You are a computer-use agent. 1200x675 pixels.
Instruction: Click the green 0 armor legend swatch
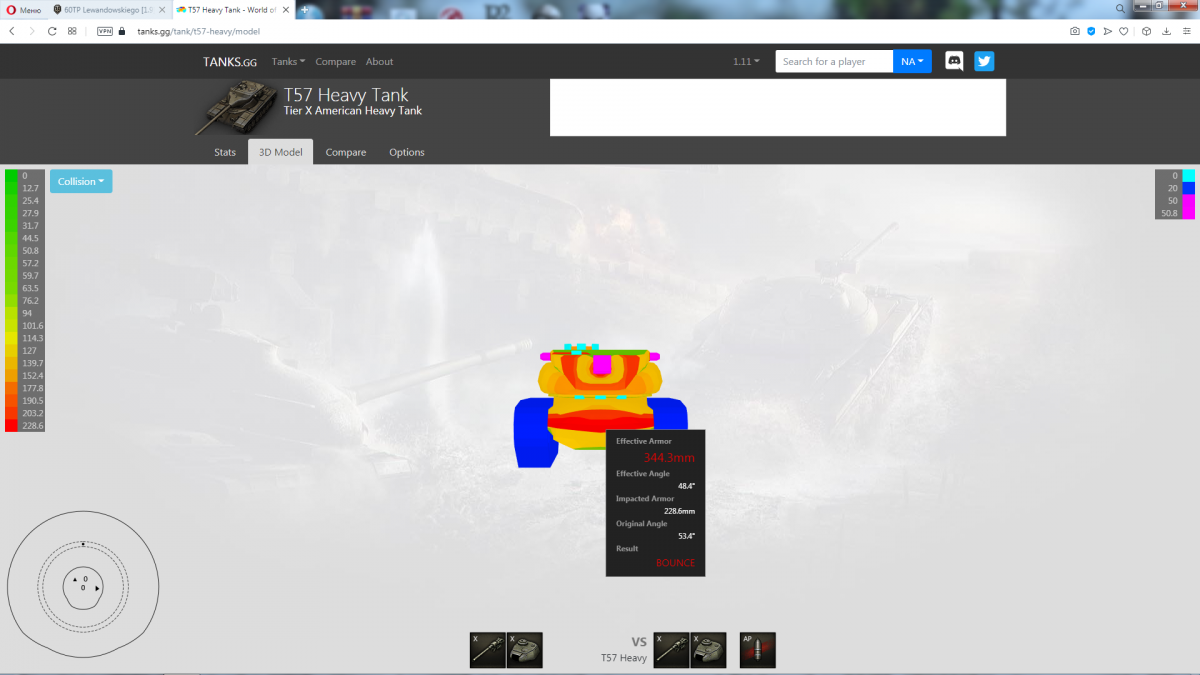tap(11, 175)
